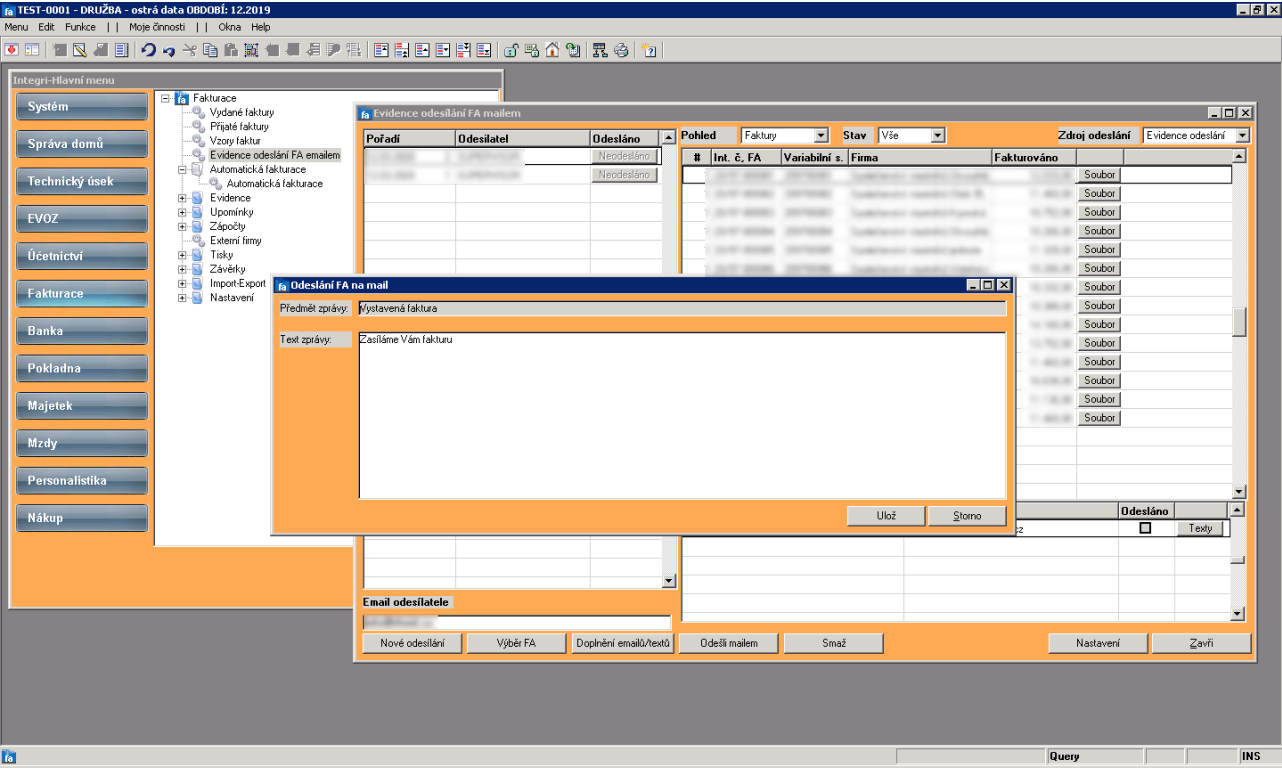
Task: Collapse the Fakturace tree root
Action: click(x=165, y=99)
